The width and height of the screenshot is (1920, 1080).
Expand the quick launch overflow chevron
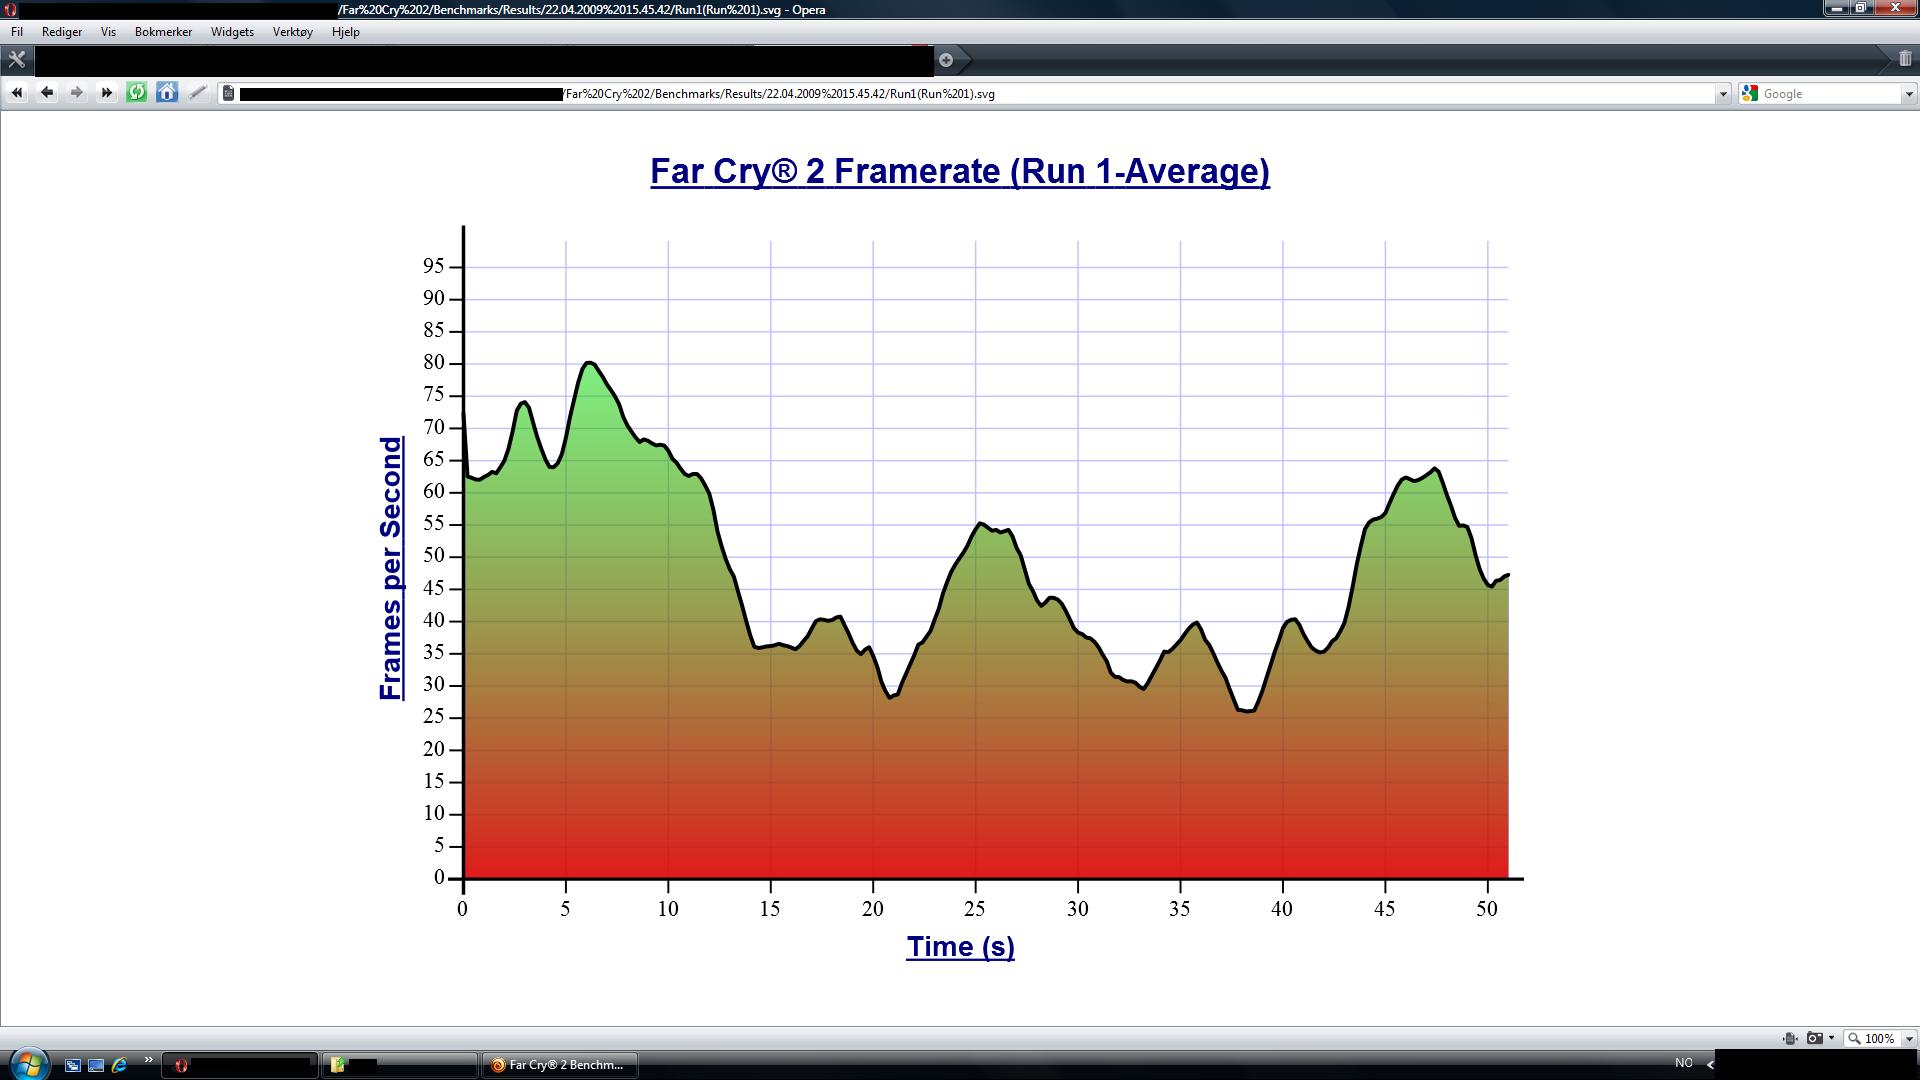[x=149, y=1060]
